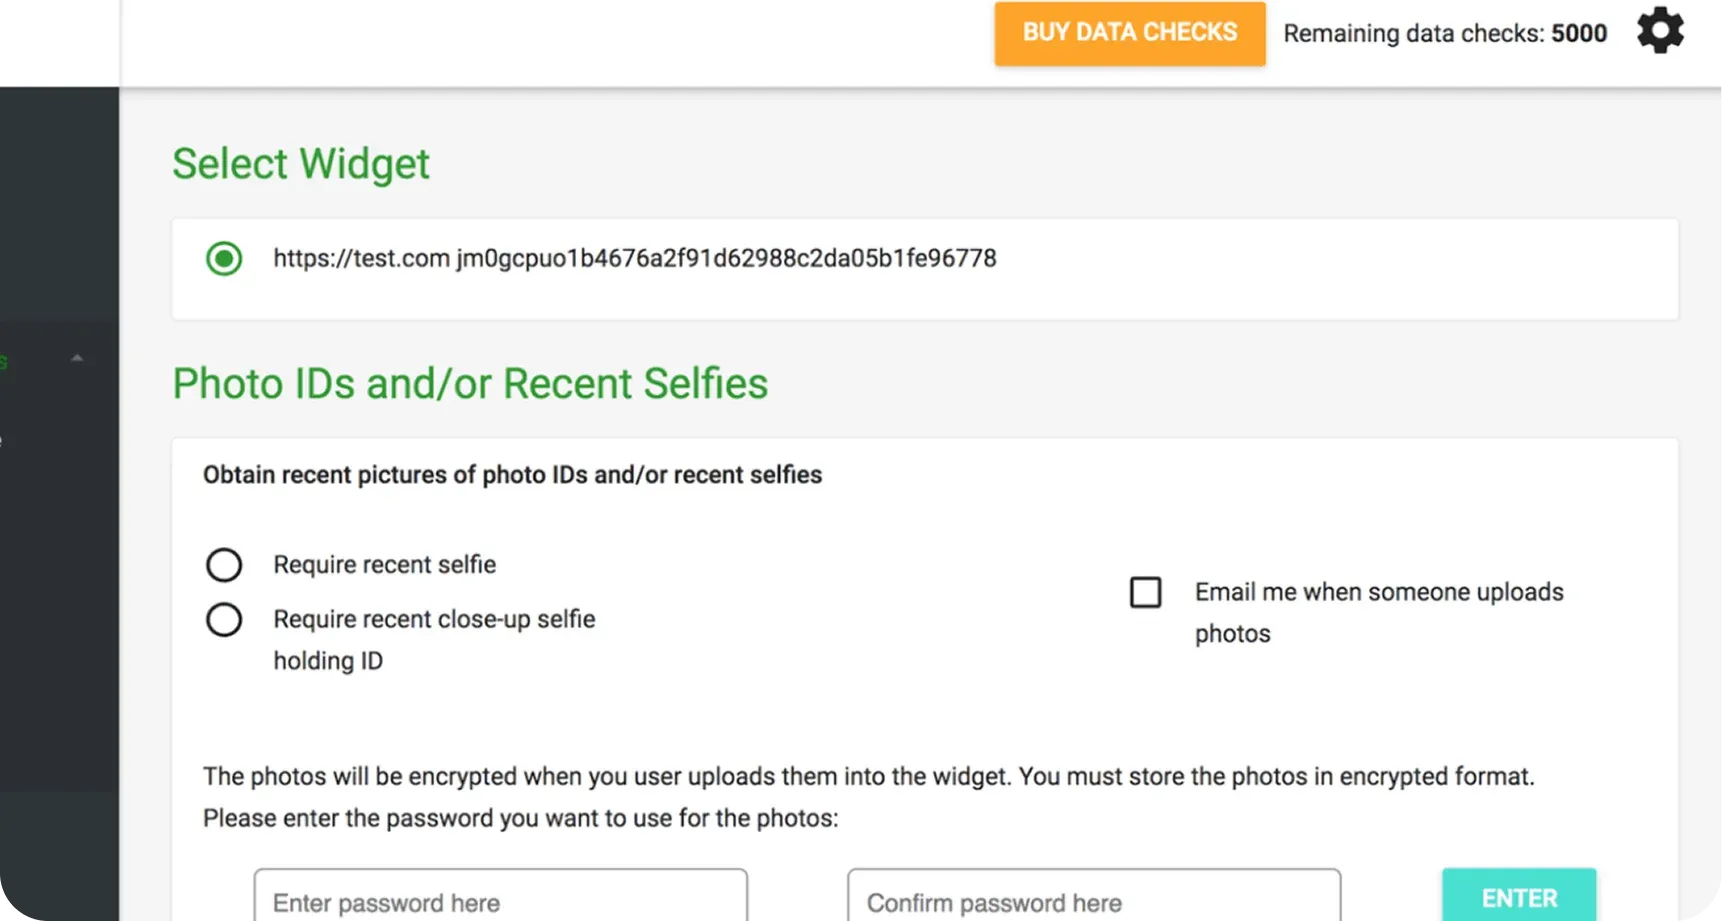Focus the Enter password here field

point(500,901)
